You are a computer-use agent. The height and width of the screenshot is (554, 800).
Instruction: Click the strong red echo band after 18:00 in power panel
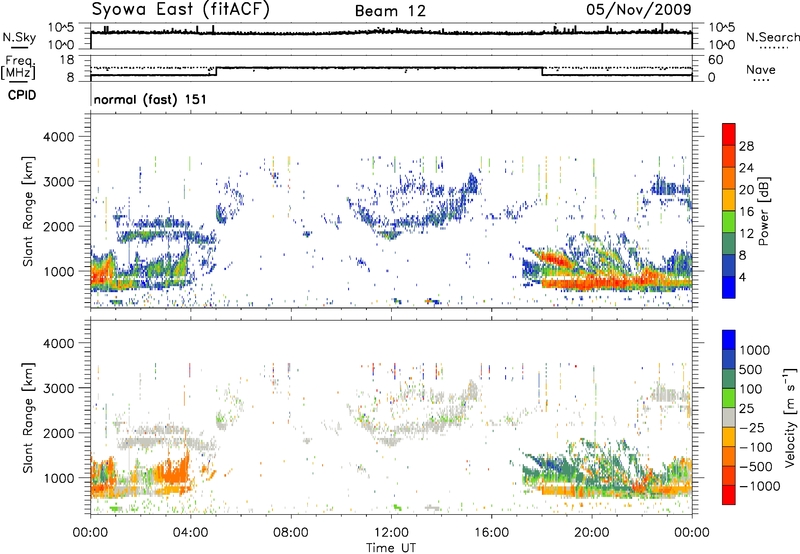[x=587, y=282]
